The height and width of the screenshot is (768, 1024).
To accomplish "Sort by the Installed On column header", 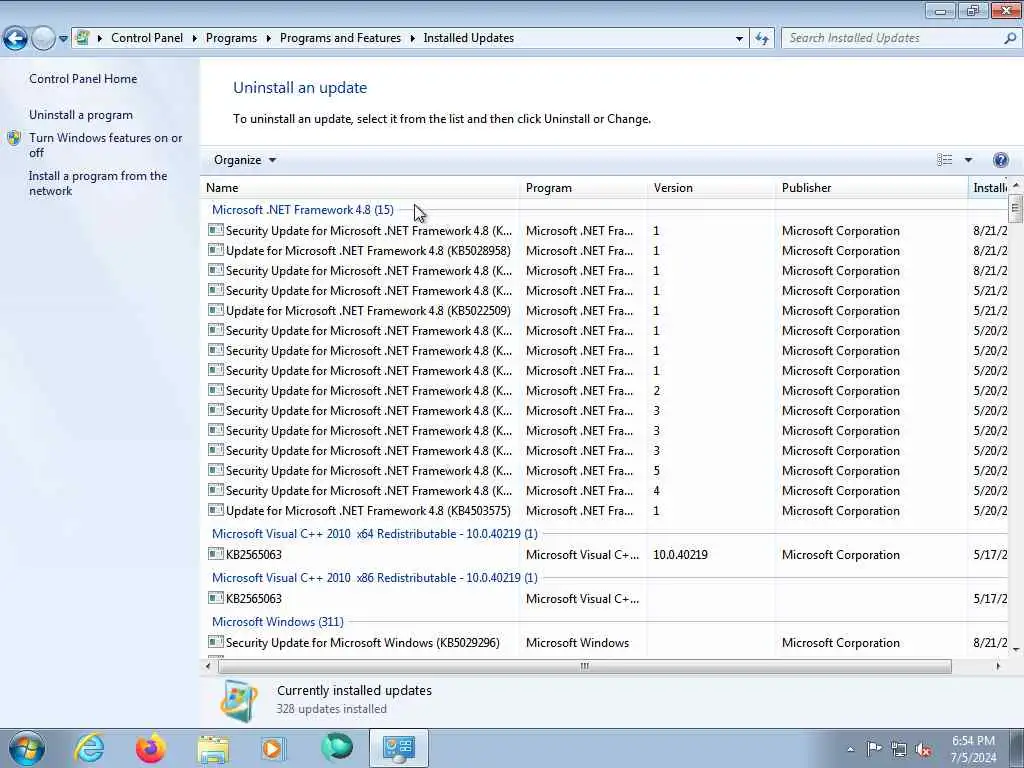I will coord(989,187).
